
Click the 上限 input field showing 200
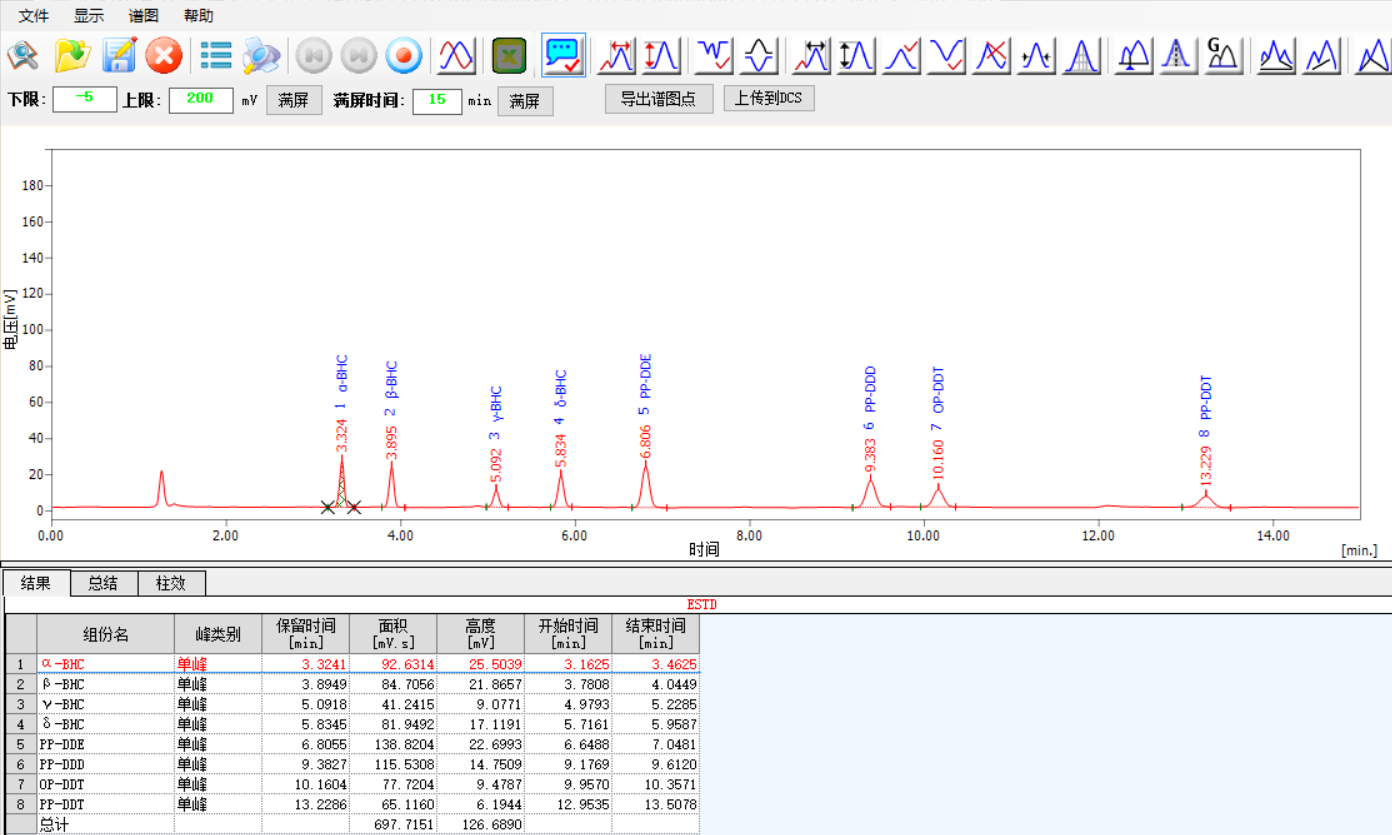point(200,100)
